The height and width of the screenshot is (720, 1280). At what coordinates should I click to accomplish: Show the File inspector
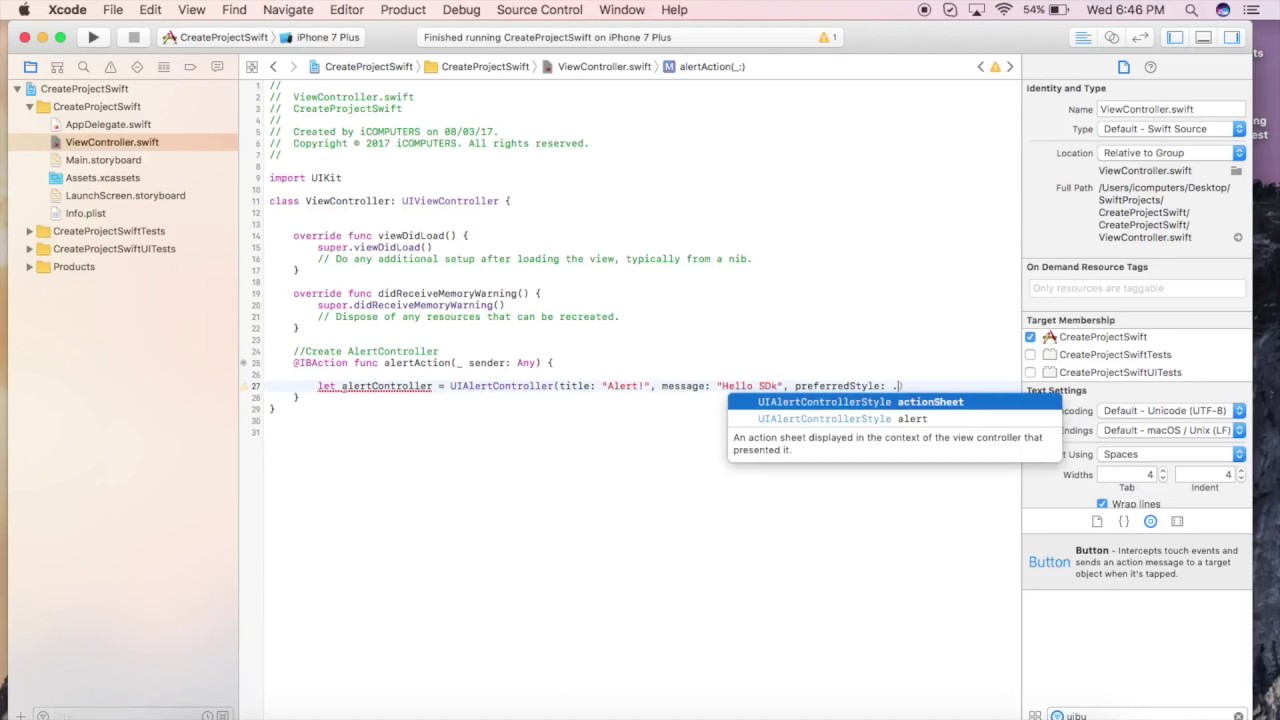click(1123, 67)
